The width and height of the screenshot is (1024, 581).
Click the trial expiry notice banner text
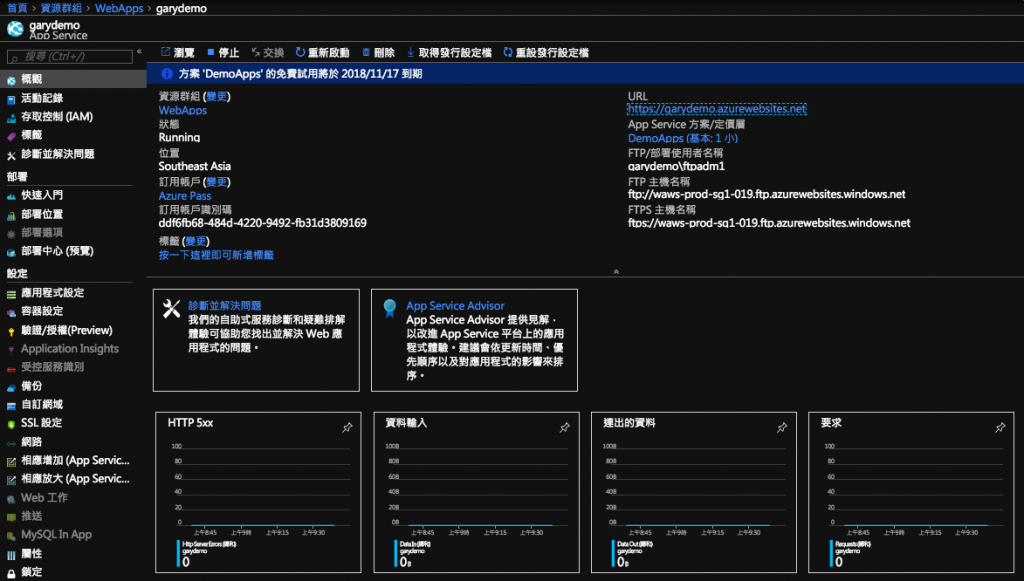click(300, 74)
